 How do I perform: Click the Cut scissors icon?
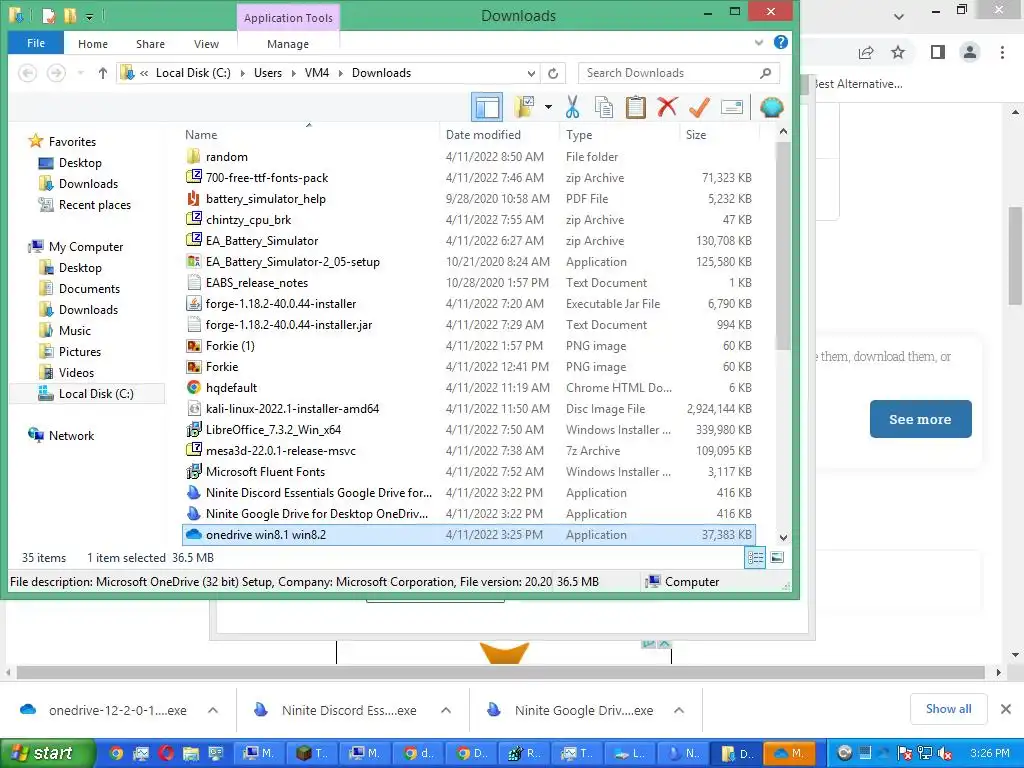573,107
